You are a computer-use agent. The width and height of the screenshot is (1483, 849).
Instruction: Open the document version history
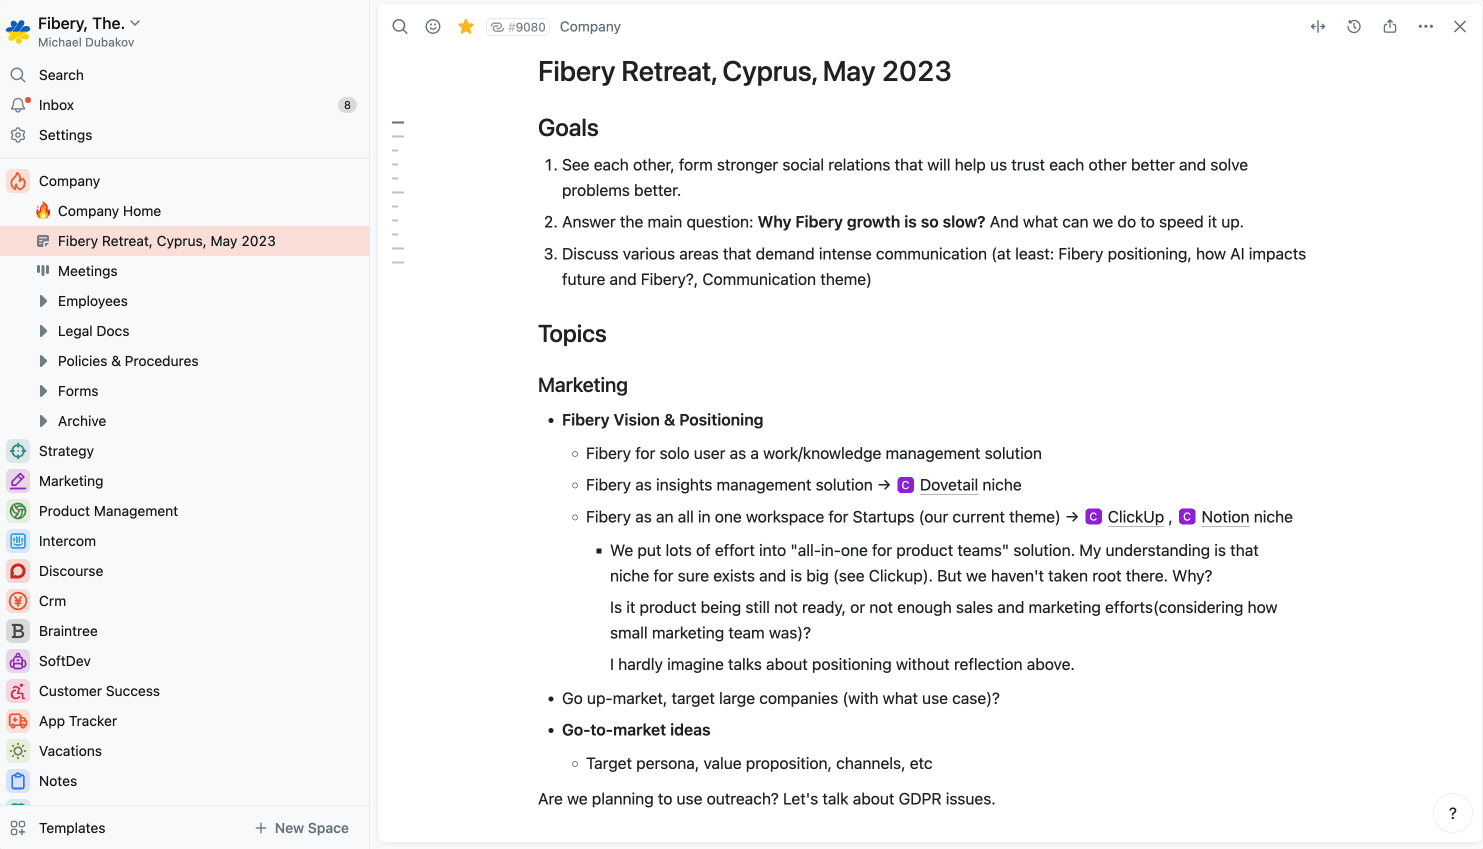[x=1354, y=26]
